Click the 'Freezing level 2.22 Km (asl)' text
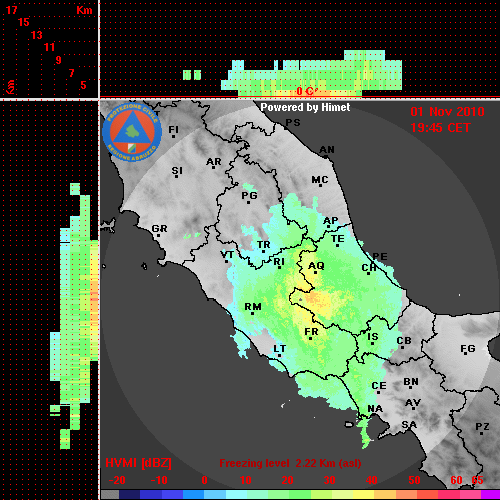 coord(290,463)
